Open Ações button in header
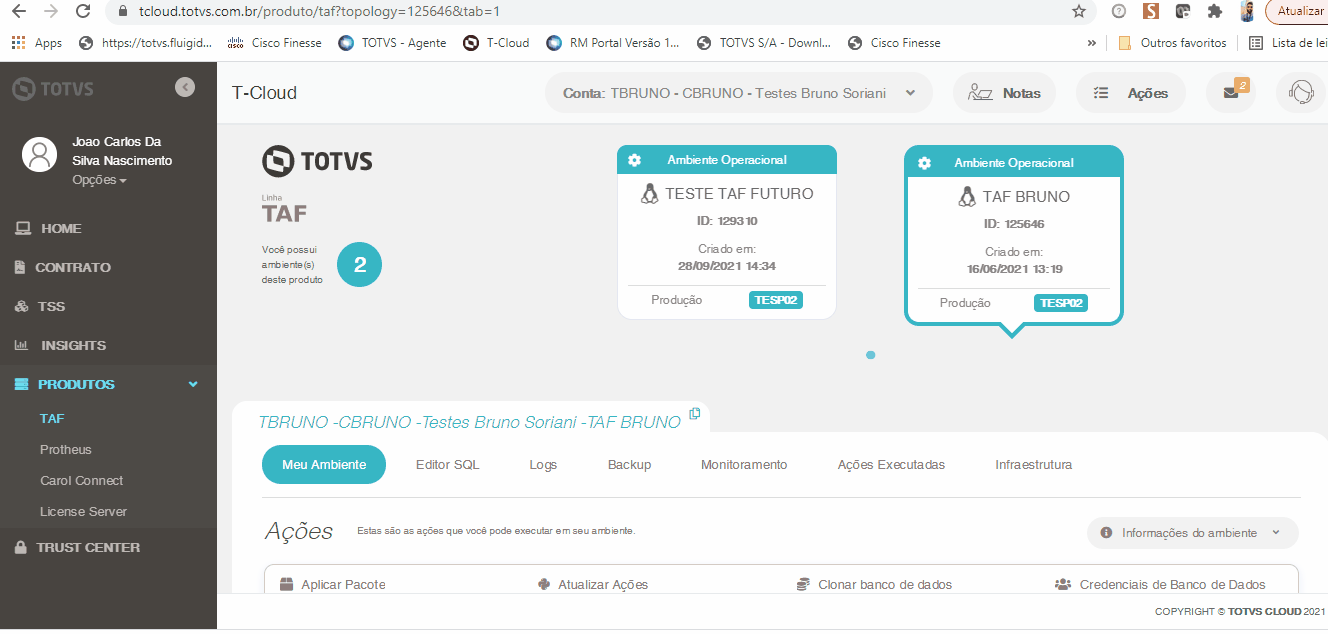The width and height of the screenshot is (1328, 634). (1131, 93)
